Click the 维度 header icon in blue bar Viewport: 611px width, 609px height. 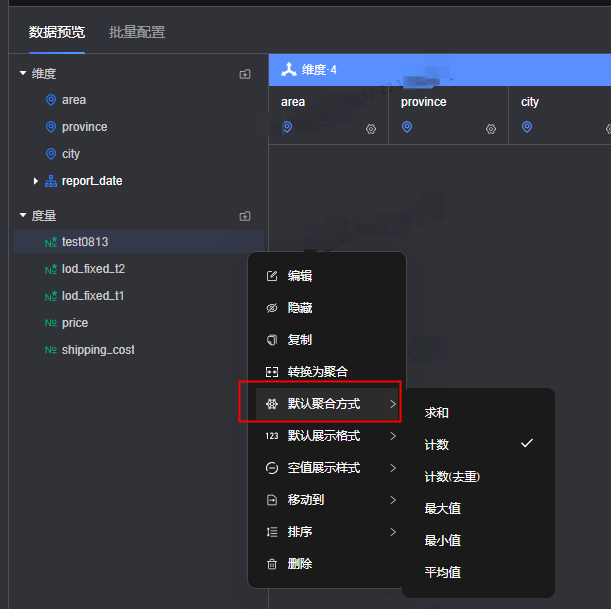click(288, 70)
